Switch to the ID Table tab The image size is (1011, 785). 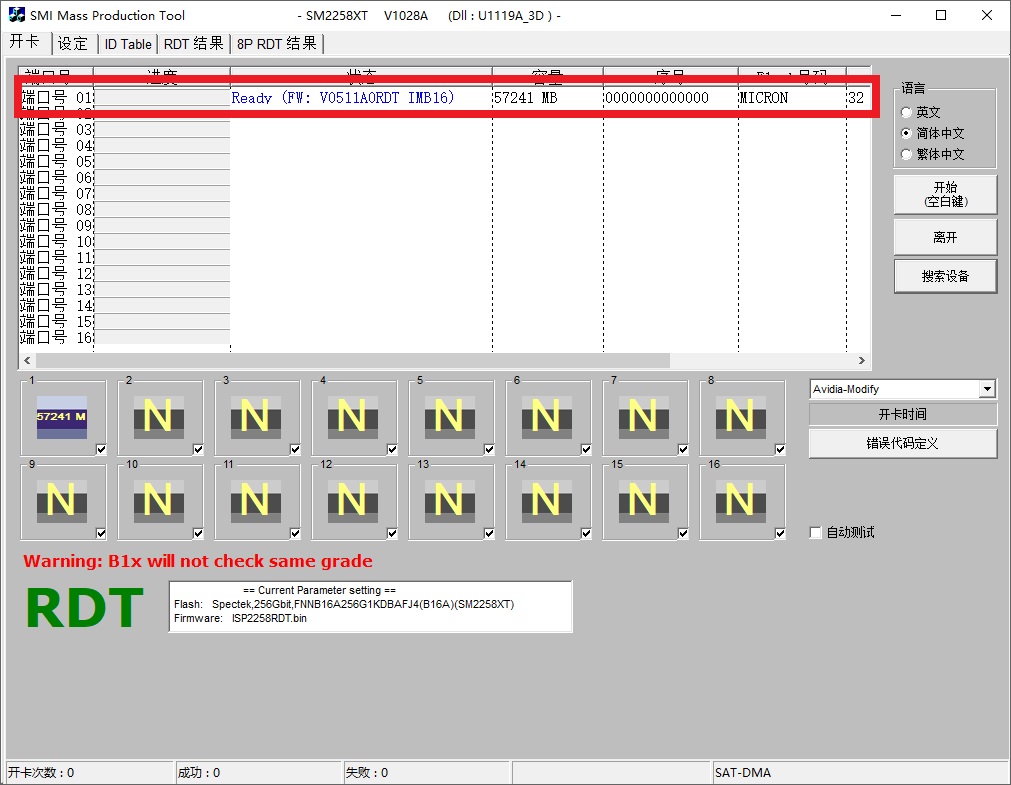(128, 44)
